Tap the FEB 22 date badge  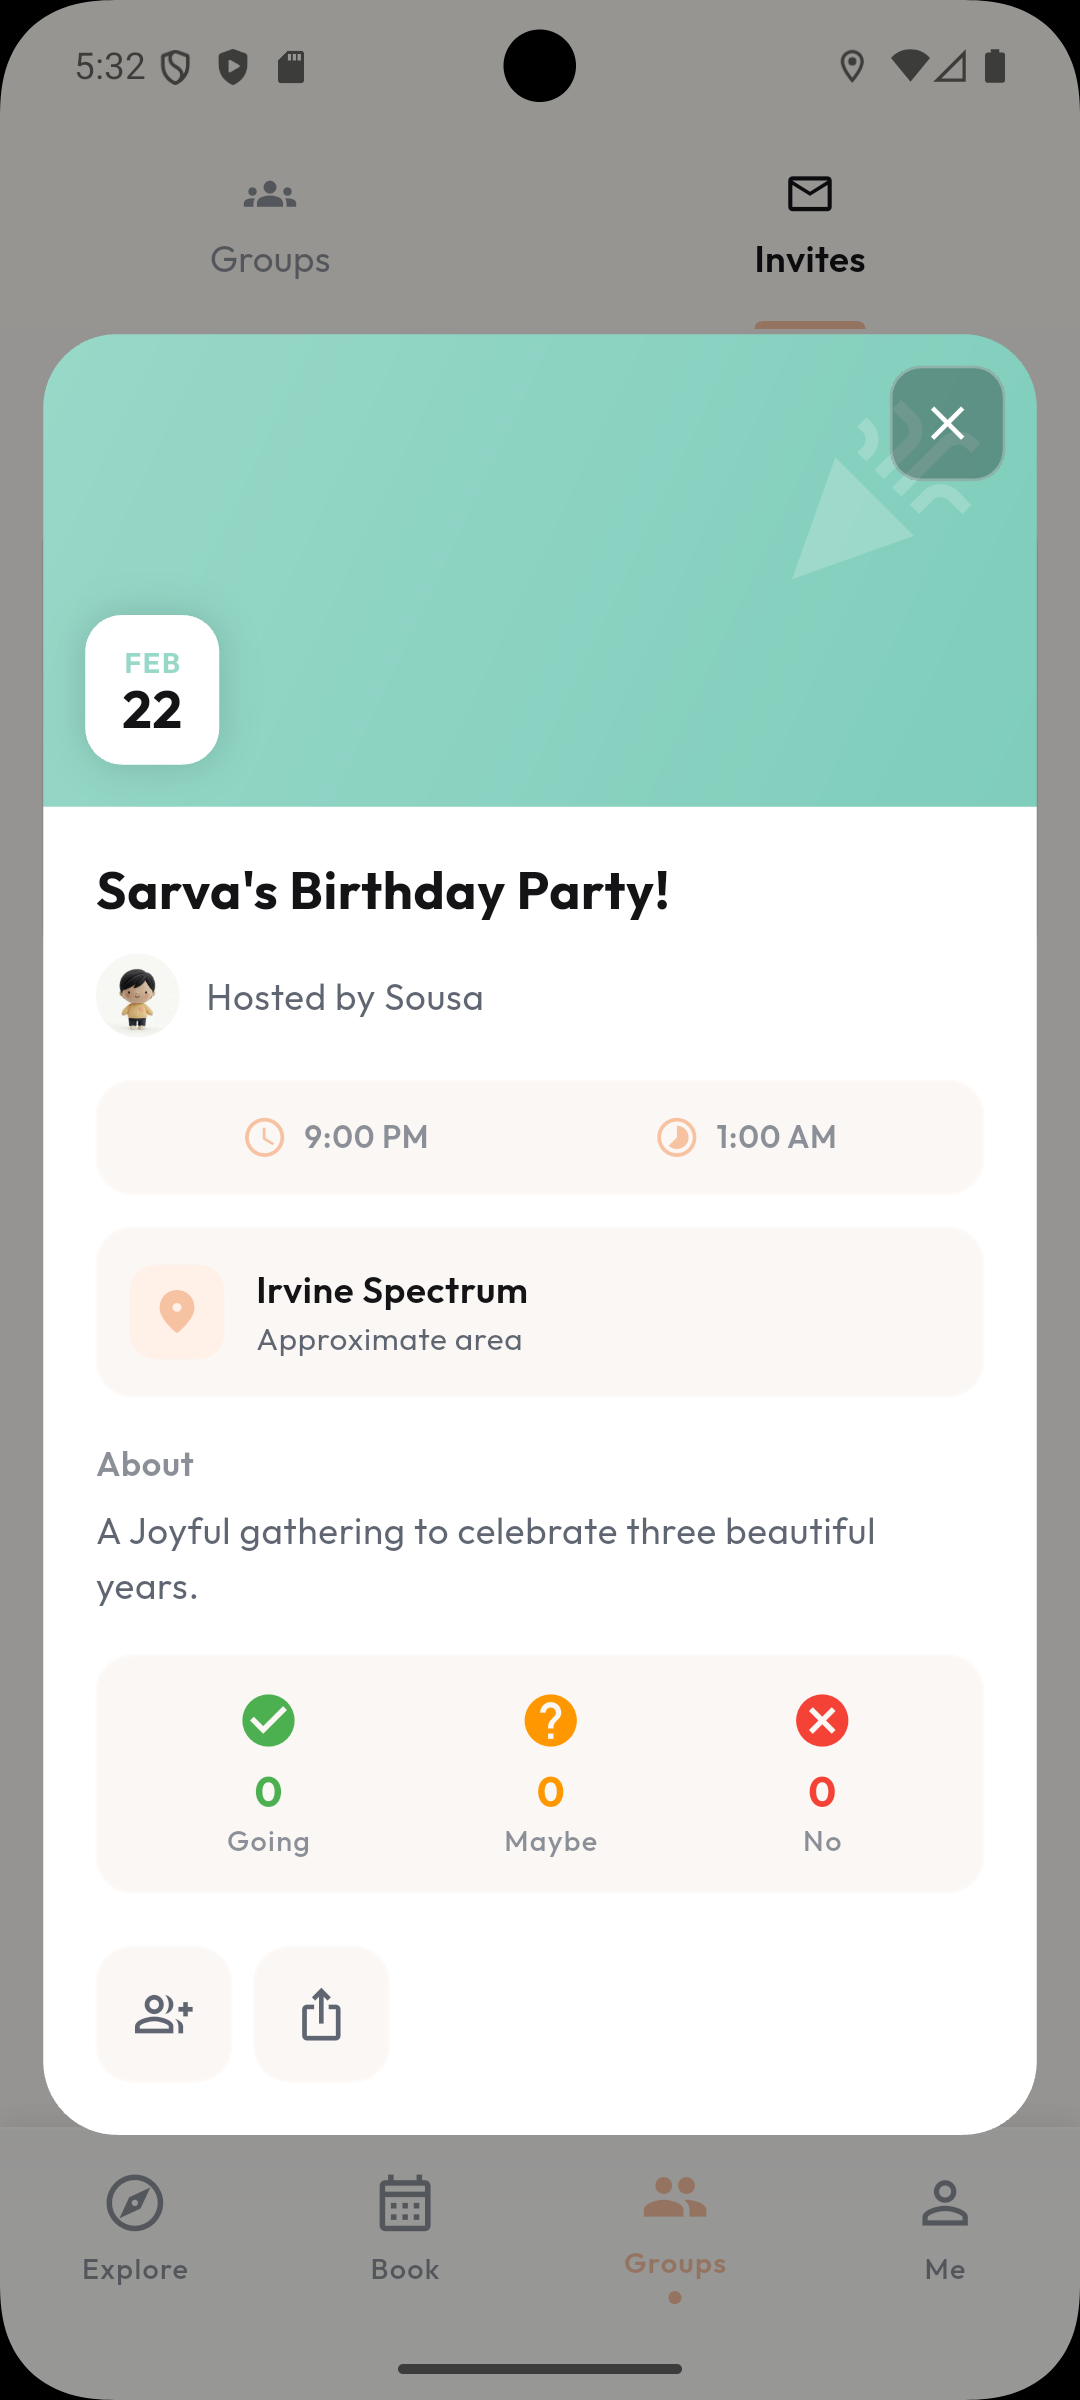(152, 690)
